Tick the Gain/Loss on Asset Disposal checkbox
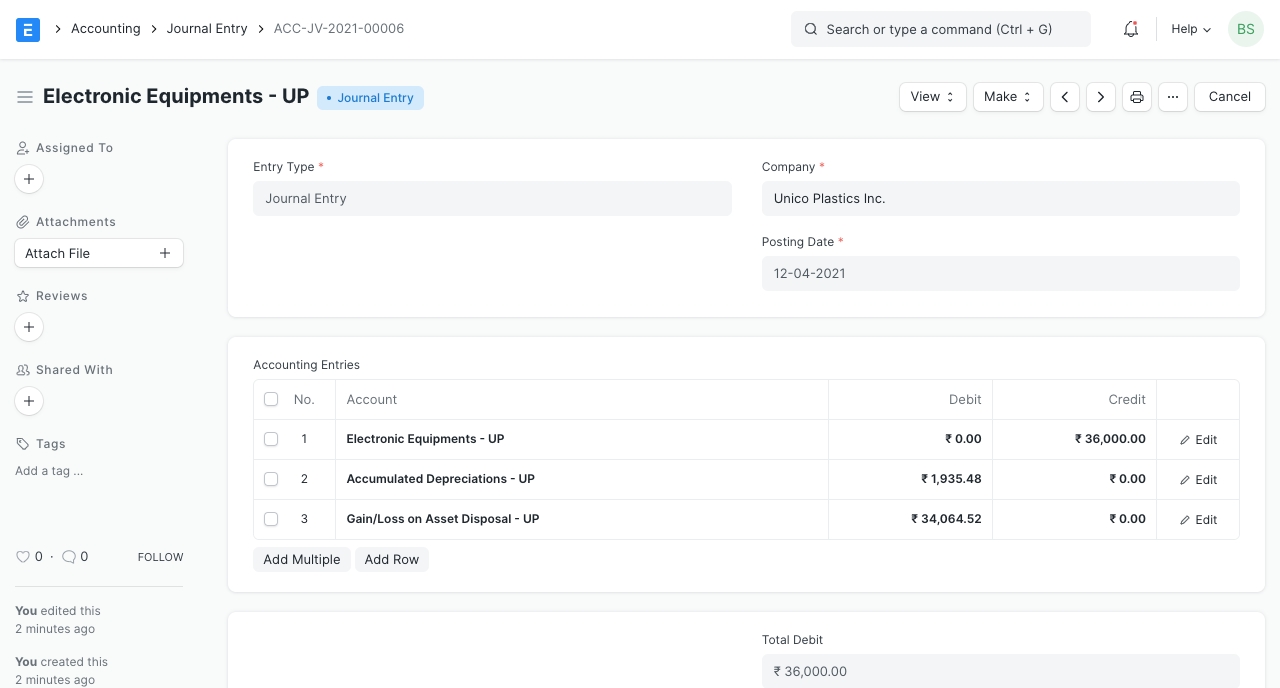This screenshot has width=1280, height=688. coord(271,519)
